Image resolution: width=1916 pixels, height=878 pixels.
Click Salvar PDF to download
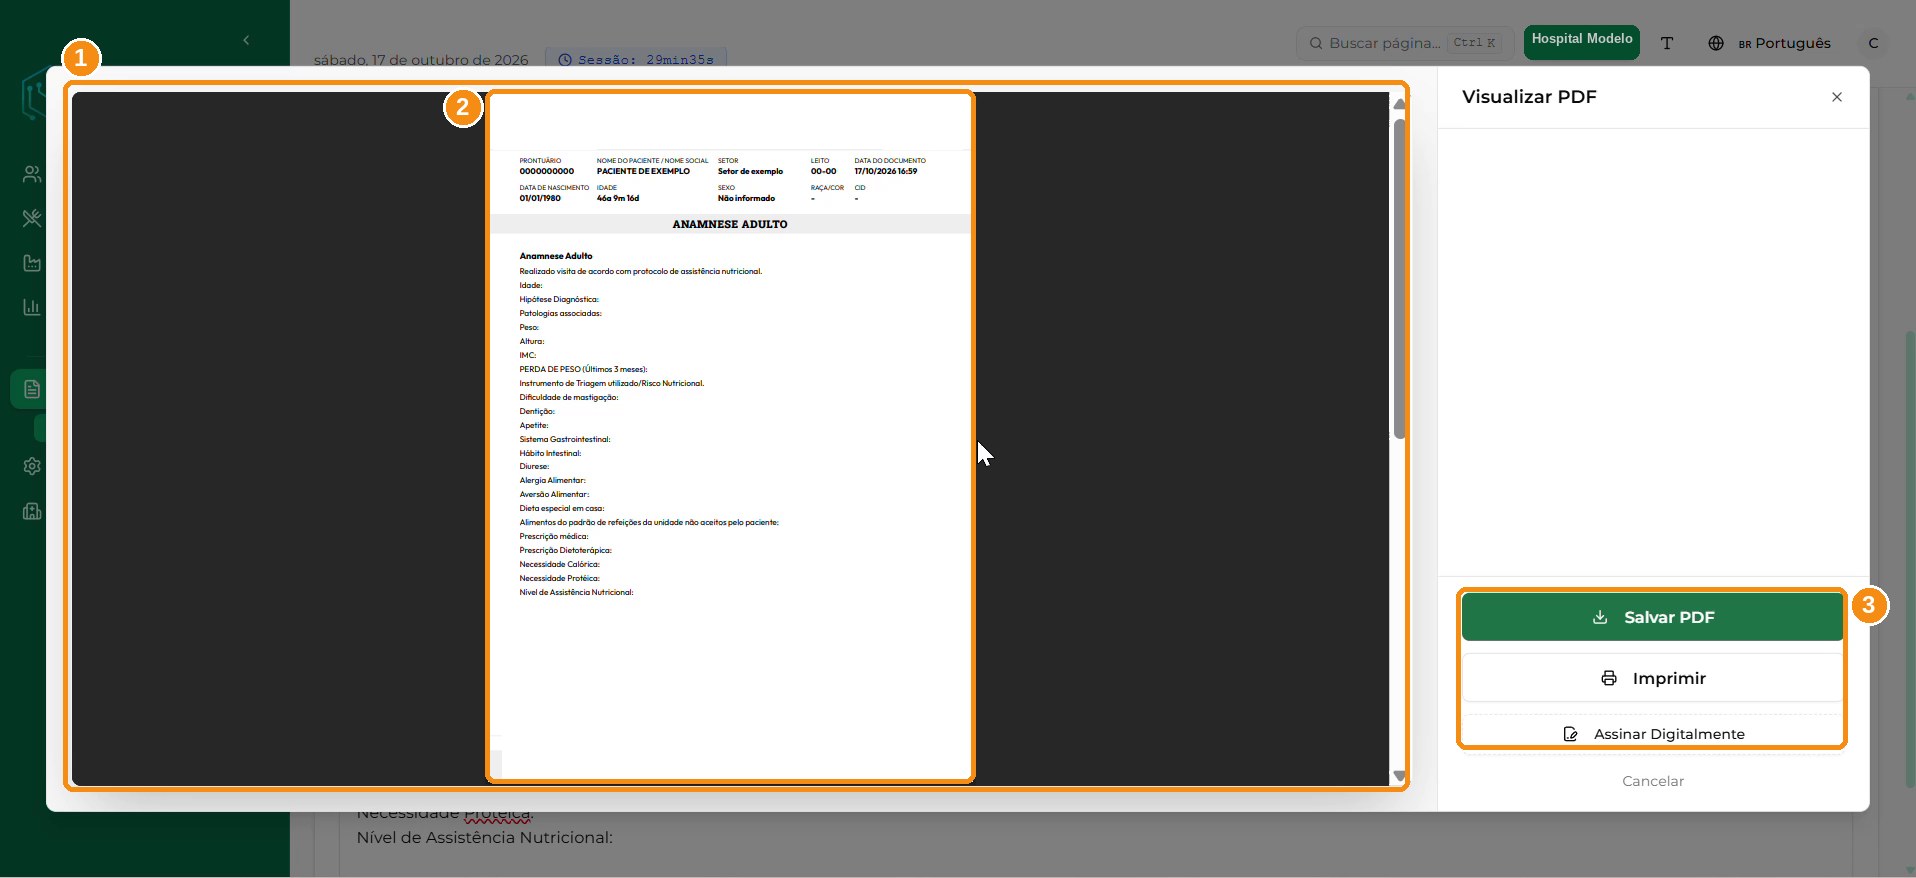point(1652,617)
